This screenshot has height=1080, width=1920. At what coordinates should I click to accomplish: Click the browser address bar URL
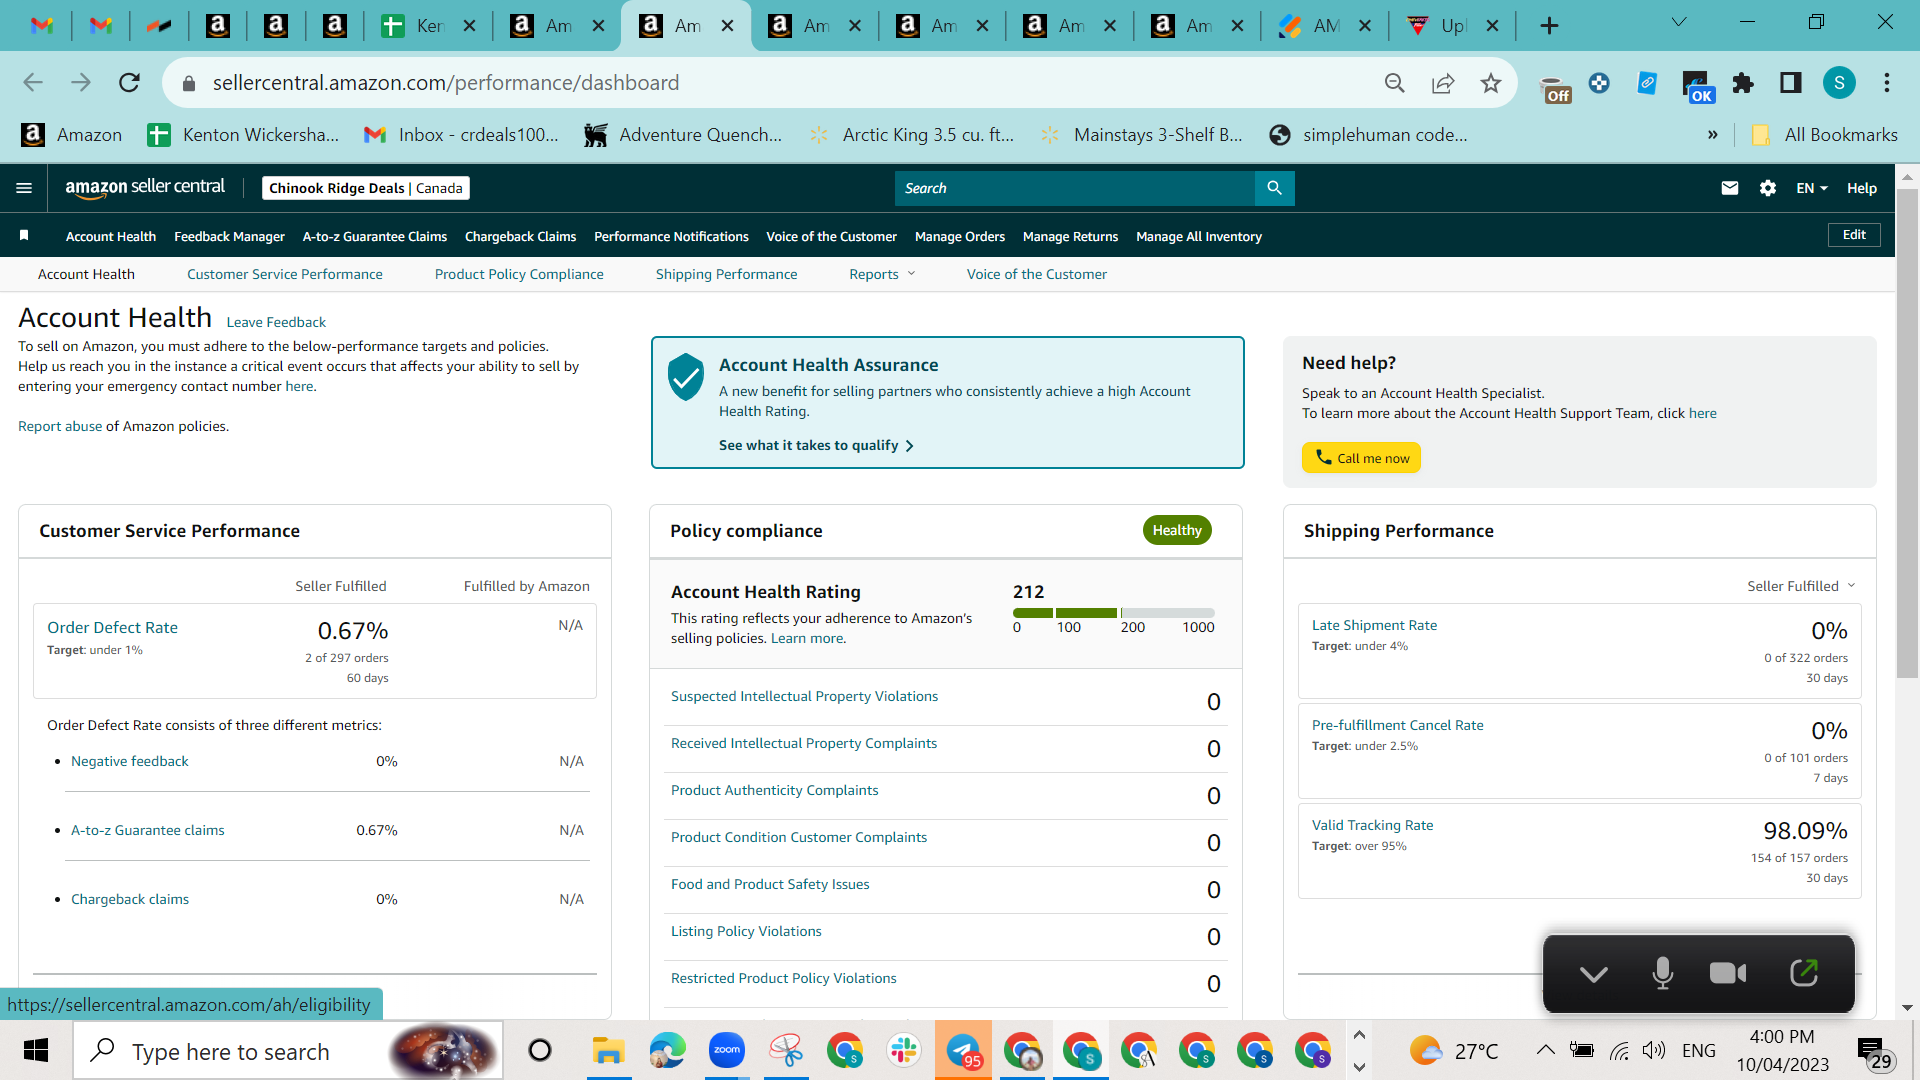[445, 83]
